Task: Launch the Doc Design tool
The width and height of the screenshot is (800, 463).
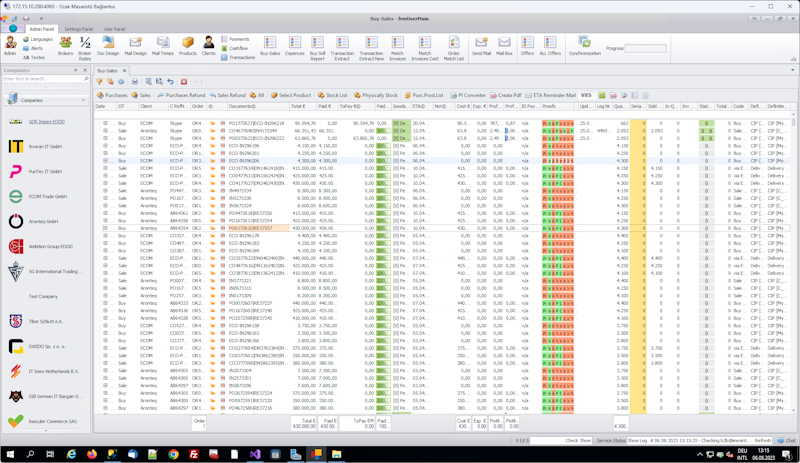Action: 108,46
